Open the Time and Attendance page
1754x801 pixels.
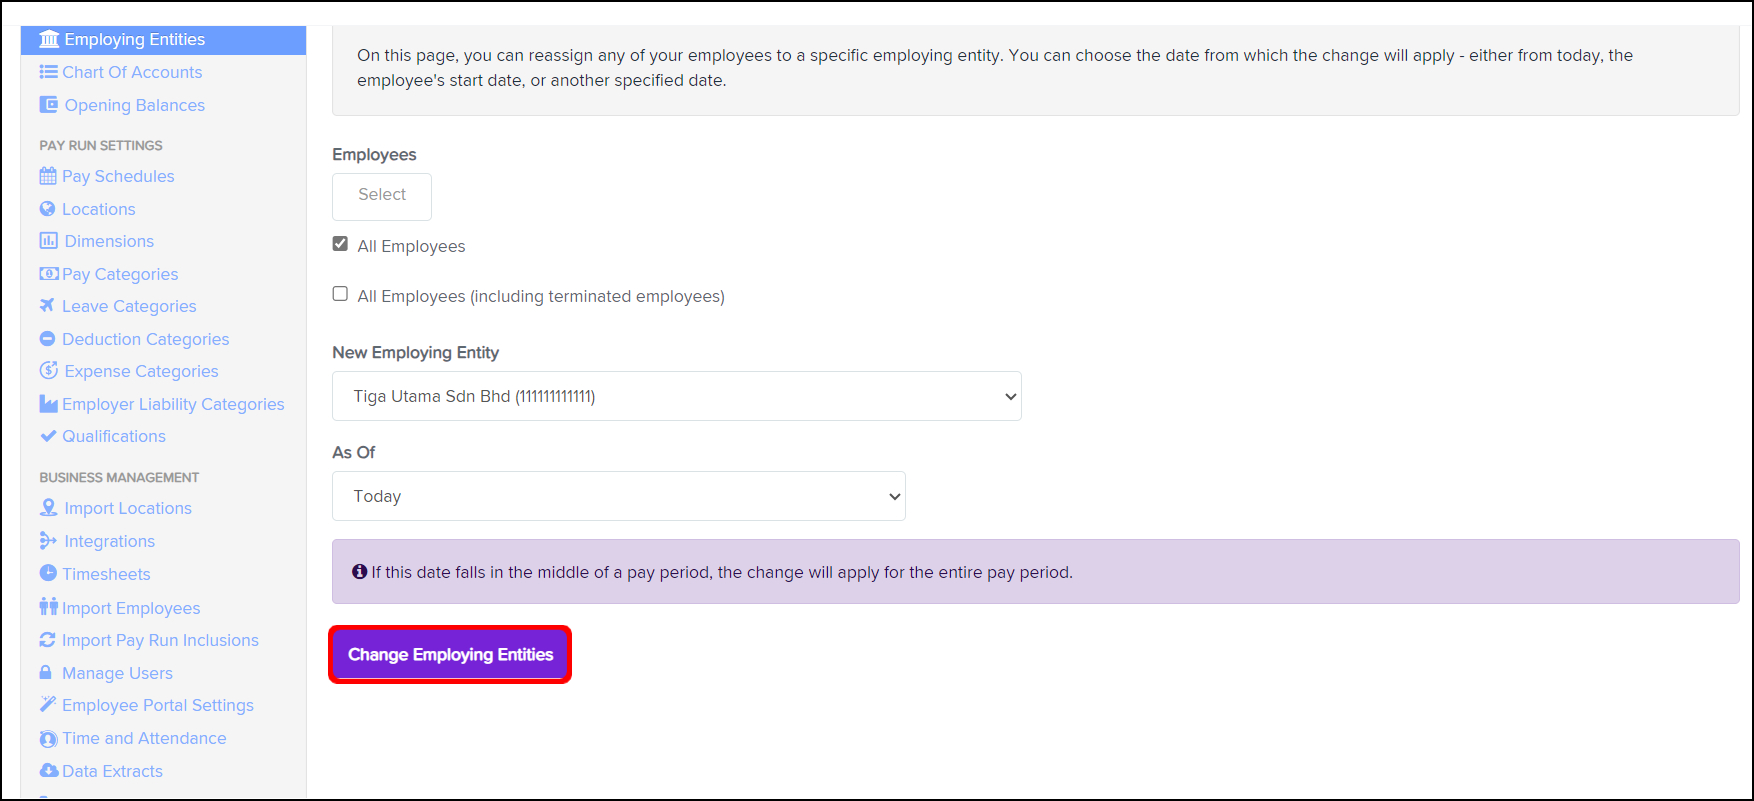click(144, 738)
